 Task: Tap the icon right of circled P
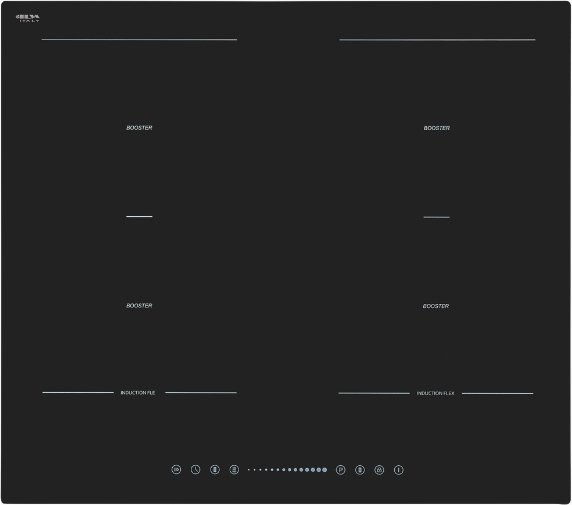[360, 470]
